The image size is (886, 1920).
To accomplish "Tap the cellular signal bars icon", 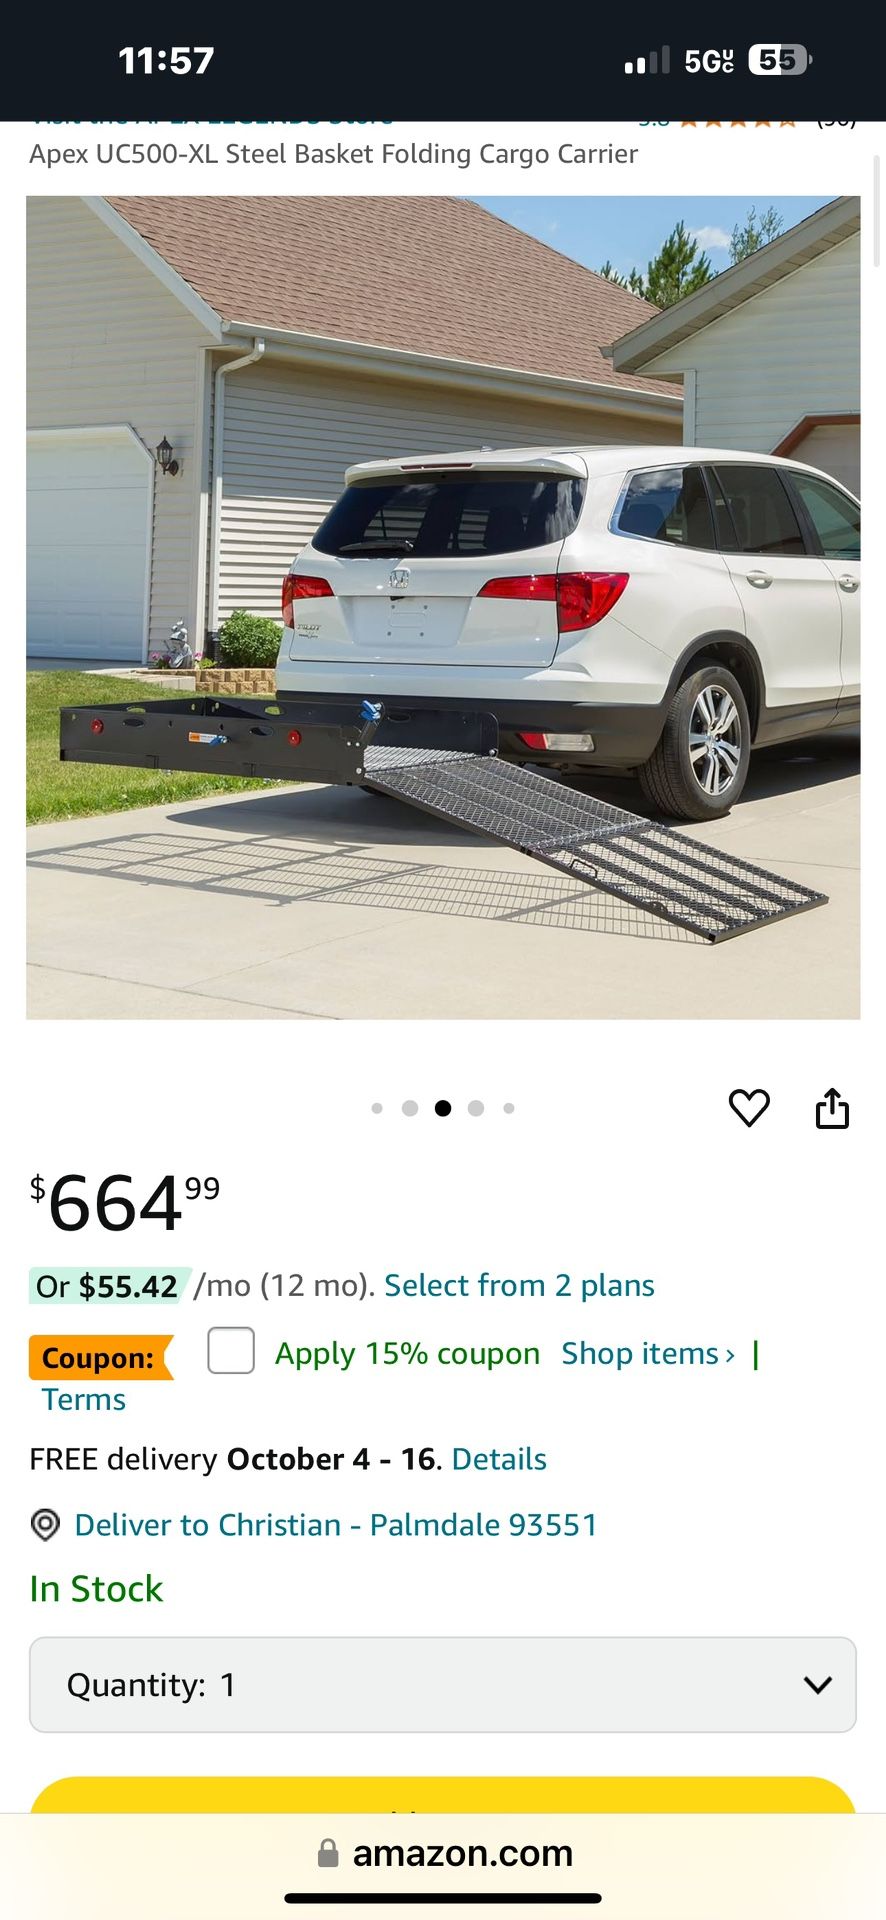I will (646, 61).
